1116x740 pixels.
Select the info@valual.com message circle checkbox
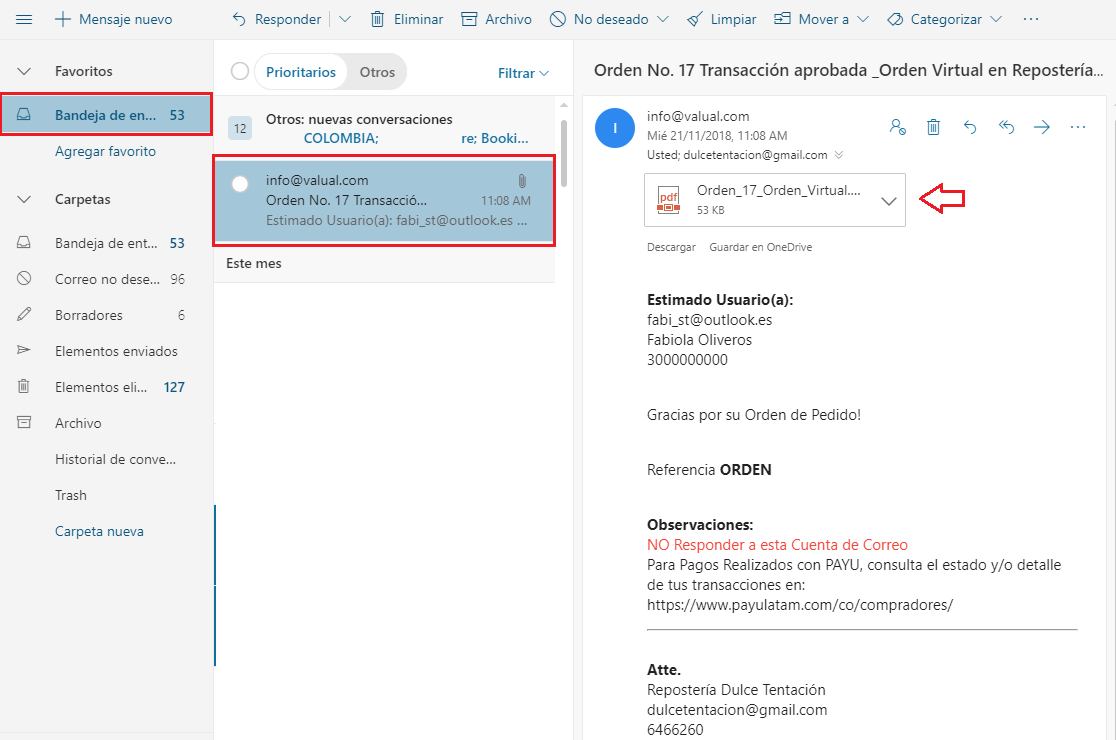click(x=240, y=184)
